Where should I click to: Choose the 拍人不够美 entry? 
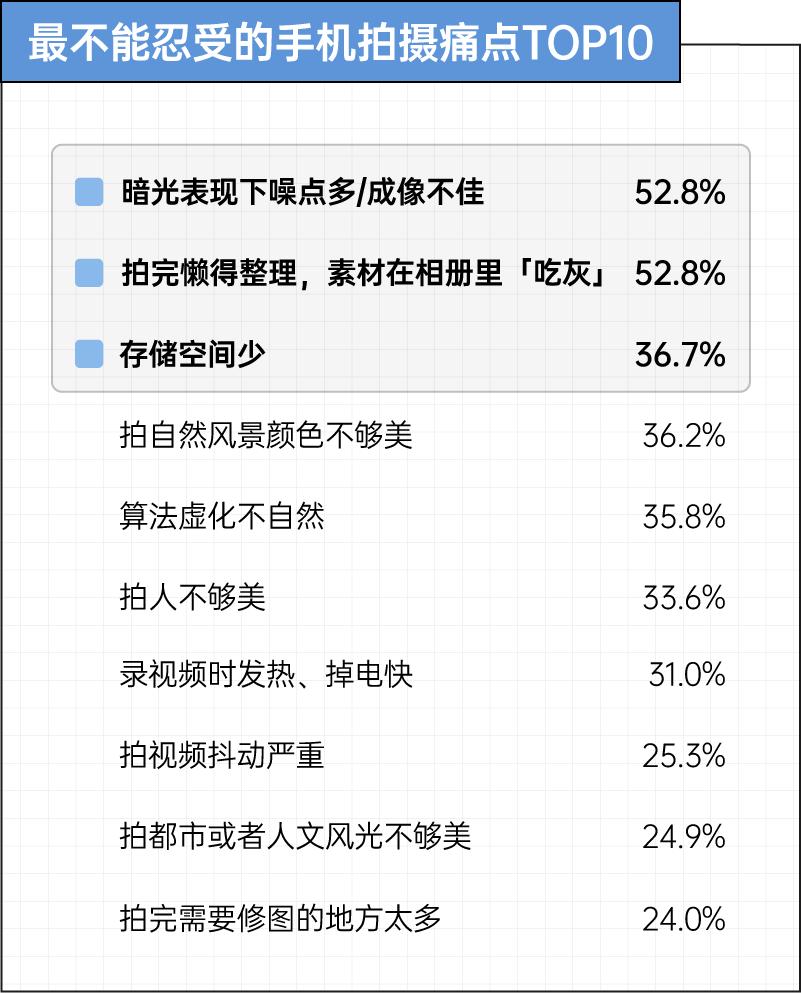click(193, 598)
